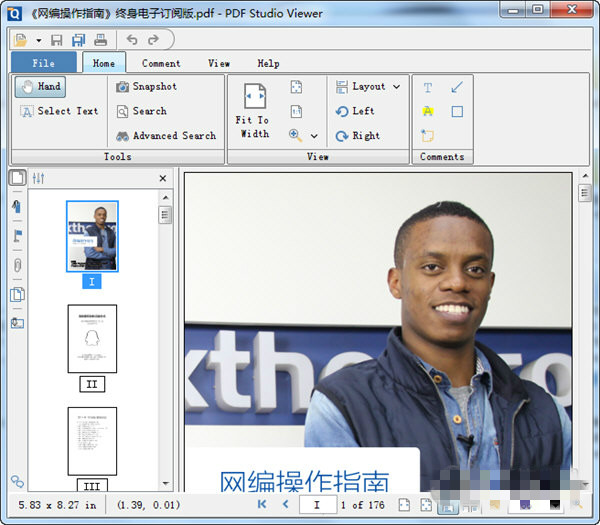Viewport: 600px width, 525px height.
Task: Redo the last action
Action: [x=153, y=39]
